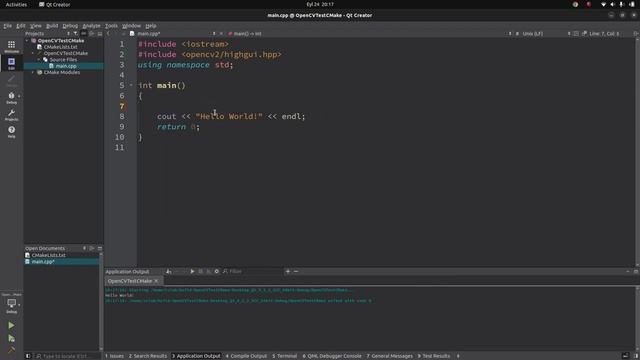Select the Edit mode icon

tap(11, 63)
